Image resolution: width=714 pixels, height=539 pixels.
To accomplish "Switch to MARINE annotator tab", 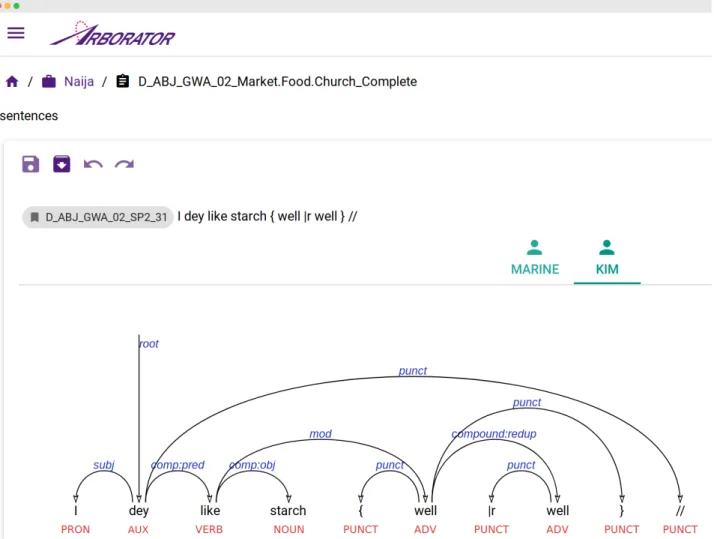I will point(535,258).
